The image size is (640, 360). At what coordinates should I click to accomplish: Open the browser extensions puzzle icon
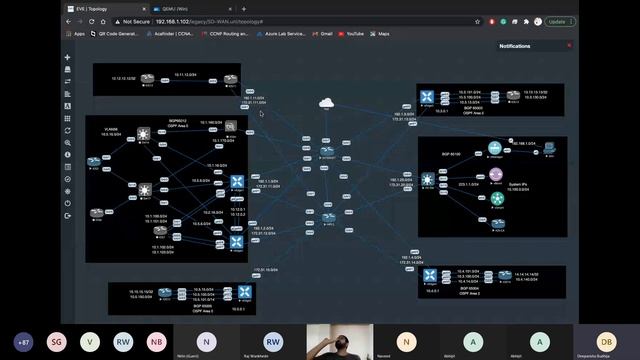(x=526, y=22)
